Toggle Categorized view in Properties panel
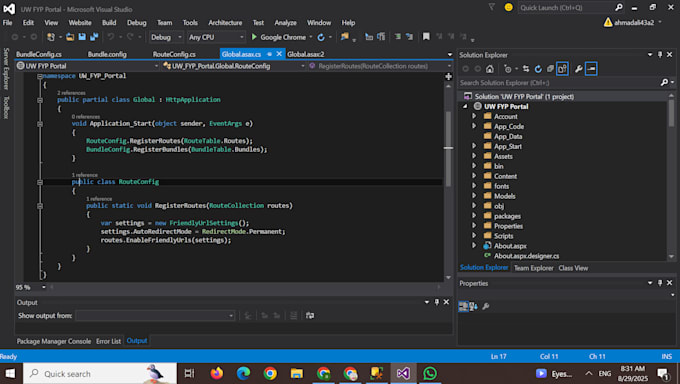680x384 pixels. 463,306
